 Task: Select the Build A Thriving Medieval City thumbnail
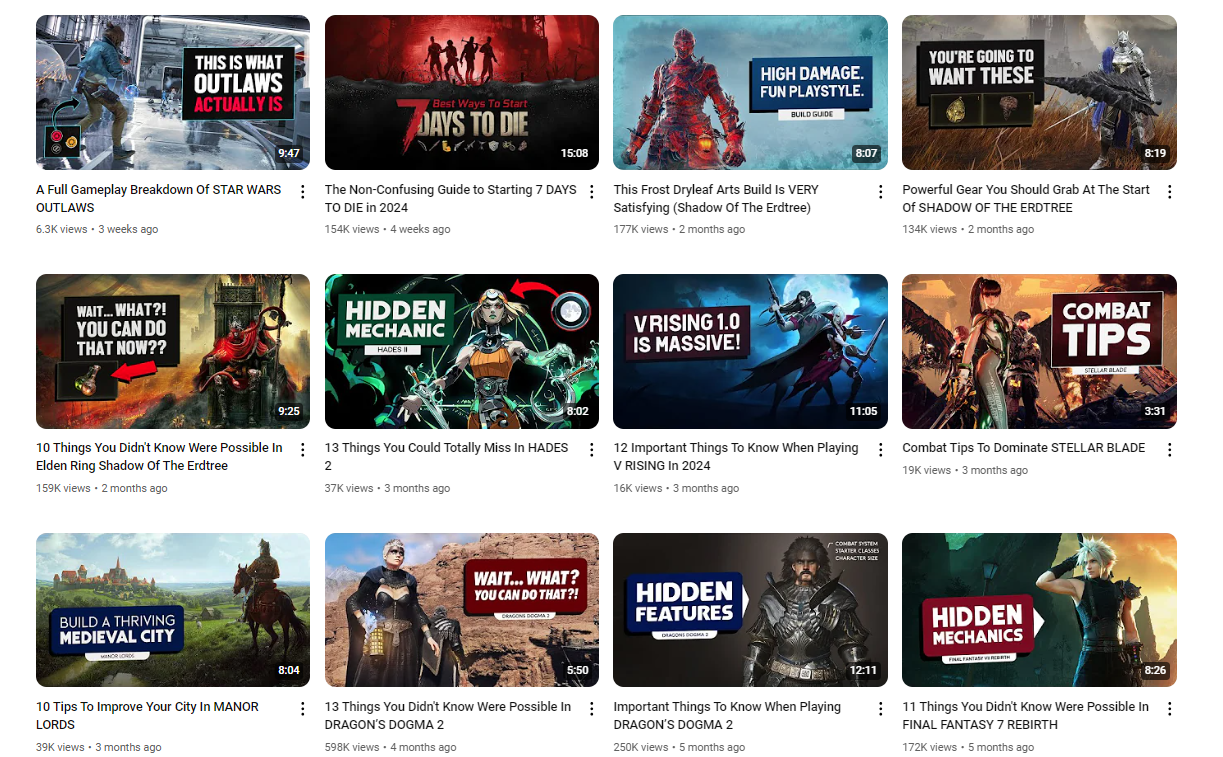(172, 609)
